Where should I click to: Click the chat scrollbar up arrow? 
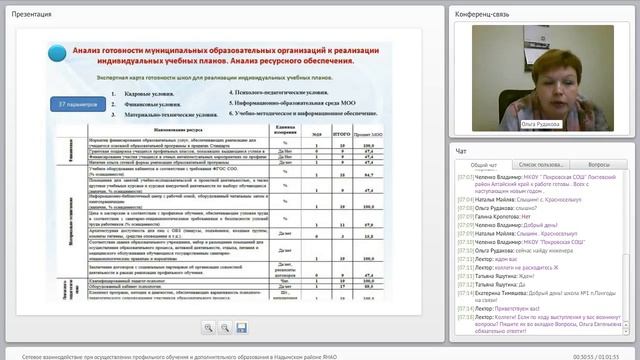pyautogui.click(x=626, y=325)
